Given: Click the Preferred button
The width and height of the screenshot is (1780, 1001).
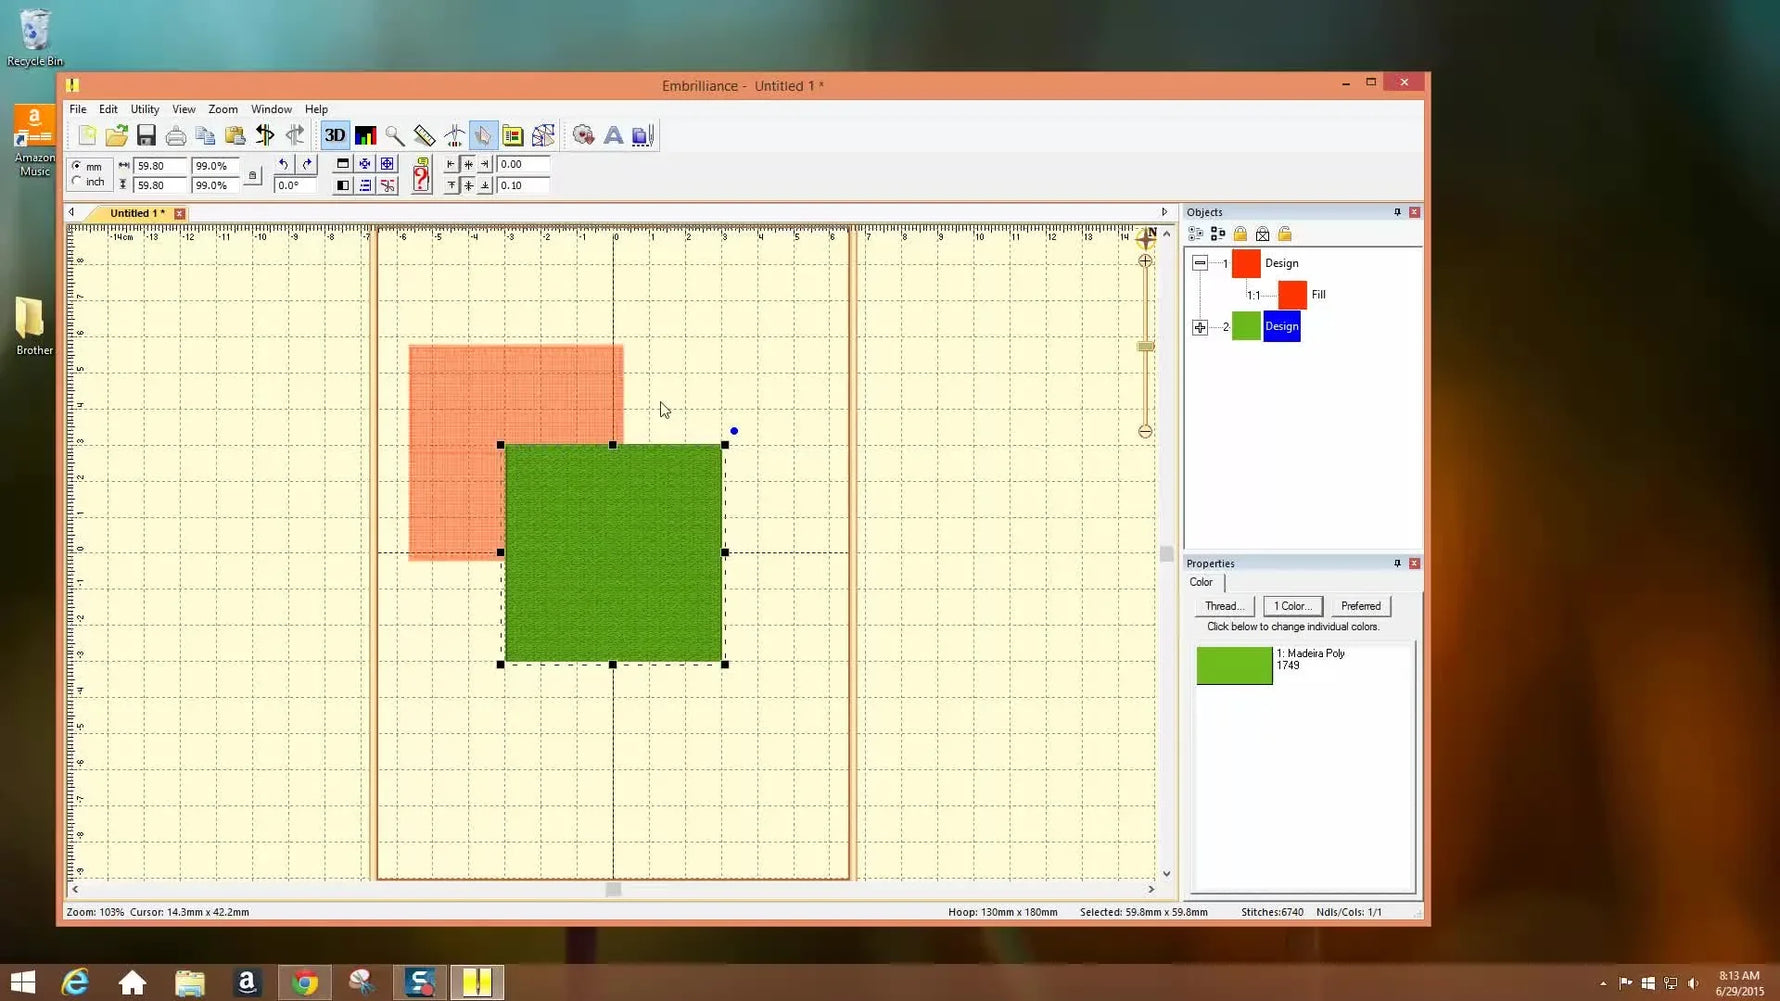Looking at the screenshot, I should coord(1360,606).
